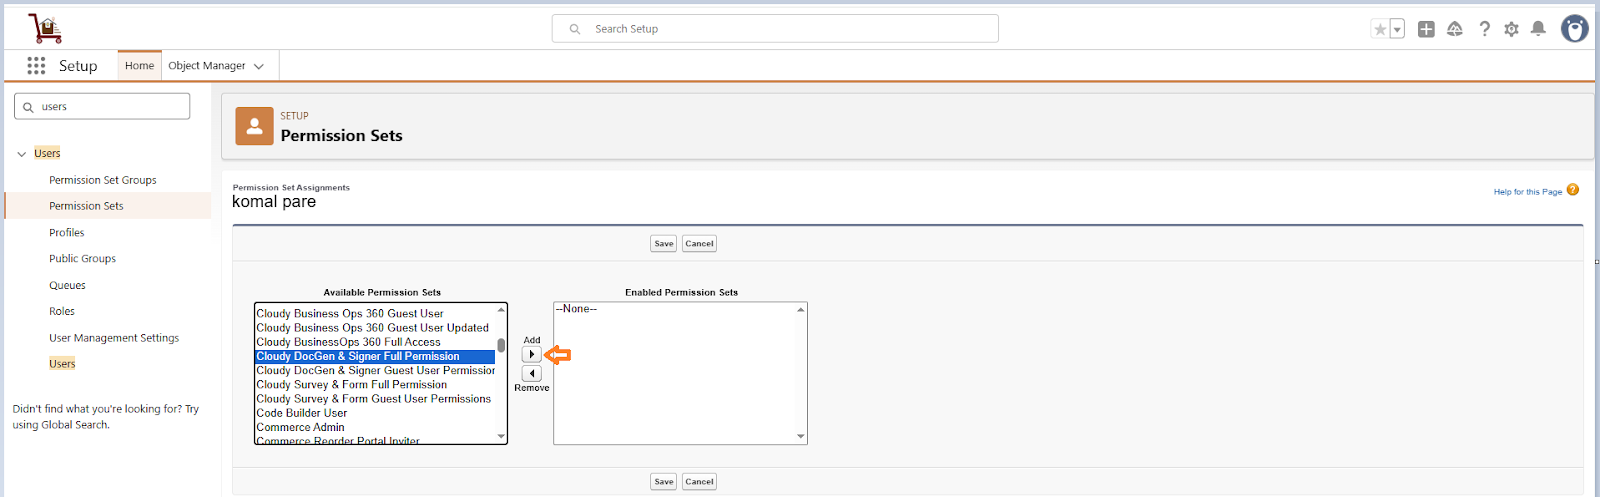This screenshot has width=1600, height=497.
Task: Open the Salesforce Help question mark icon
Action: pos(1484,29)
